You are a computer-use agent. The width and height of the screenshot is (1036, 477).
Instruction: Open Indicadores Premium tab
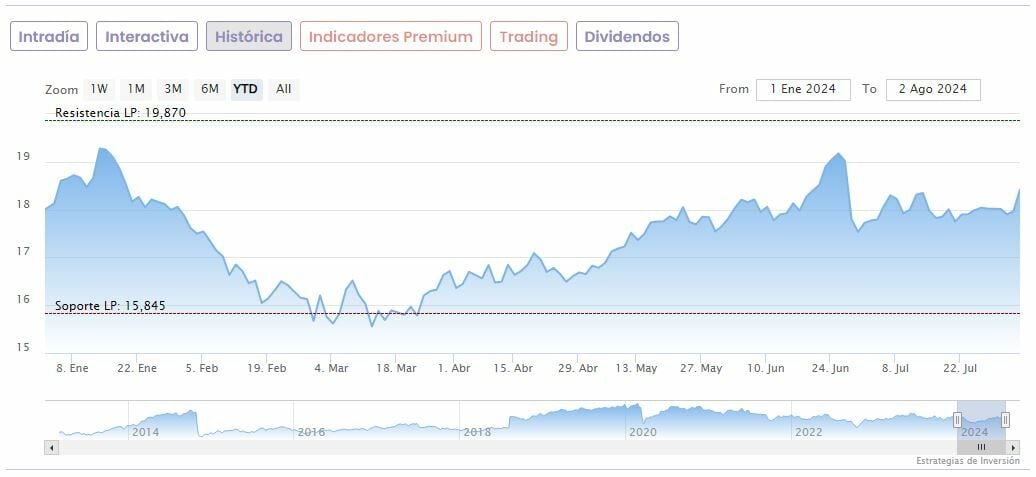pyautogui.click(x=390, y=37)
